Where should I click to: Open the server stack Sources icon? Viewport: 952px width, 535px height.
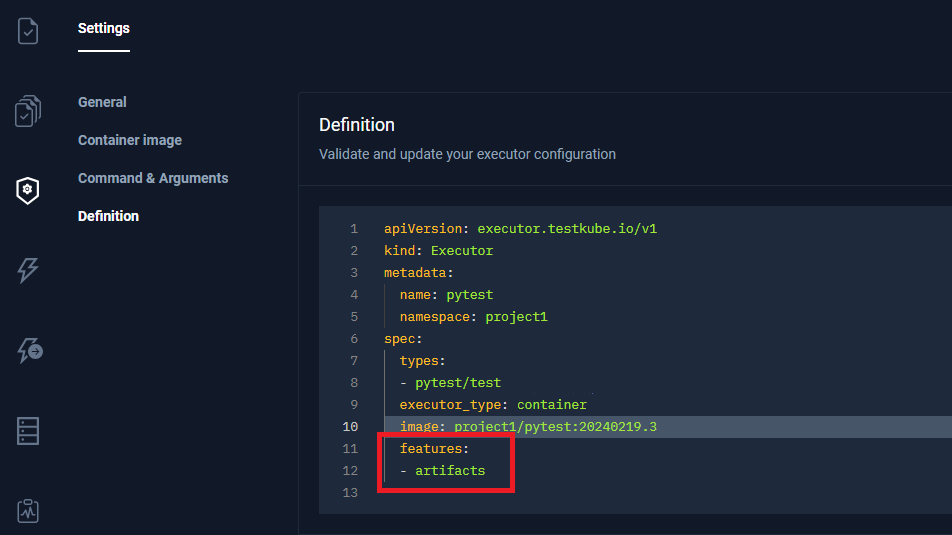click(x=28, y=431)
